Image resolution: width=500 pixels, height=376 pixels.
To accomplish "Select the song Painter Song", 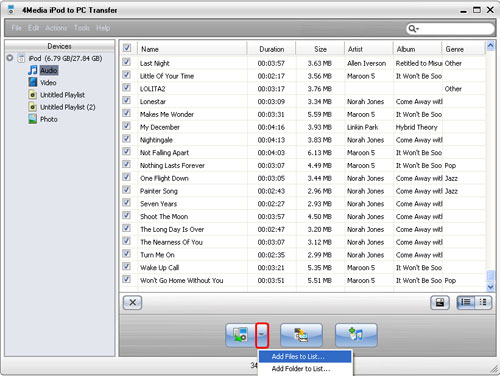I will pos(159,191).
